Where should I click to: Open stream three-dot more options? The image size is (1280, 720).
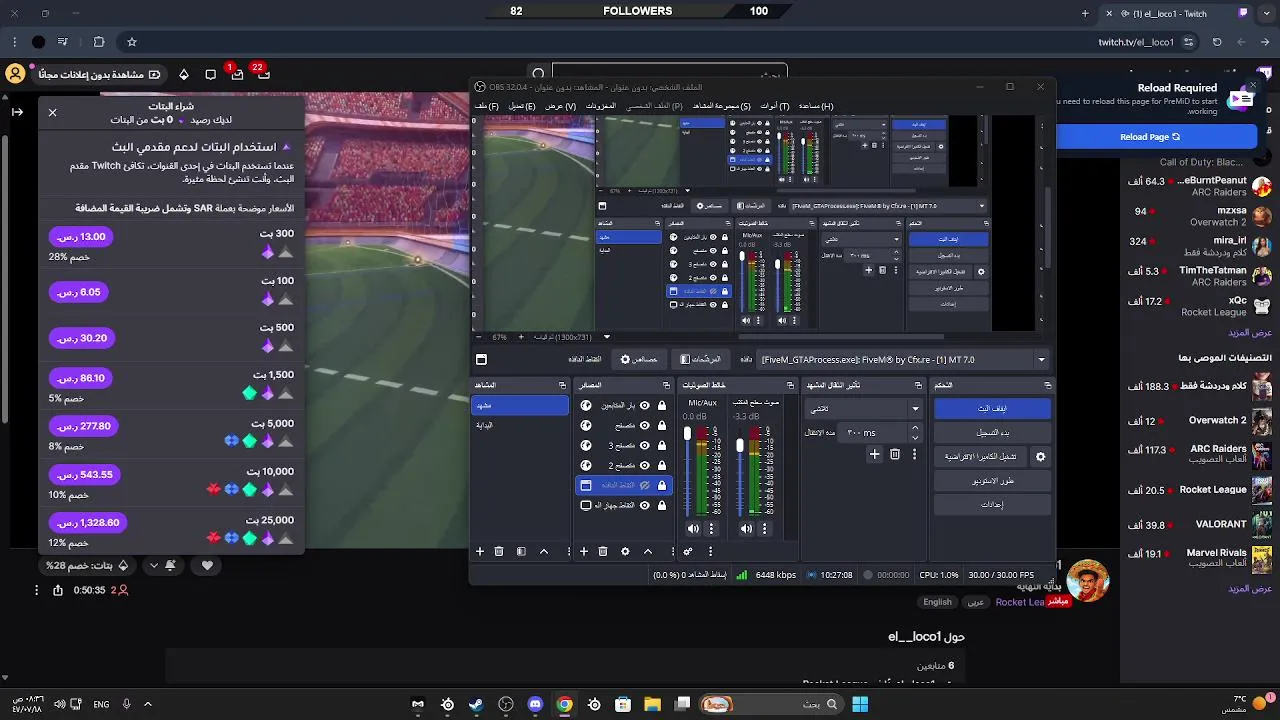[x=36, y=590]
